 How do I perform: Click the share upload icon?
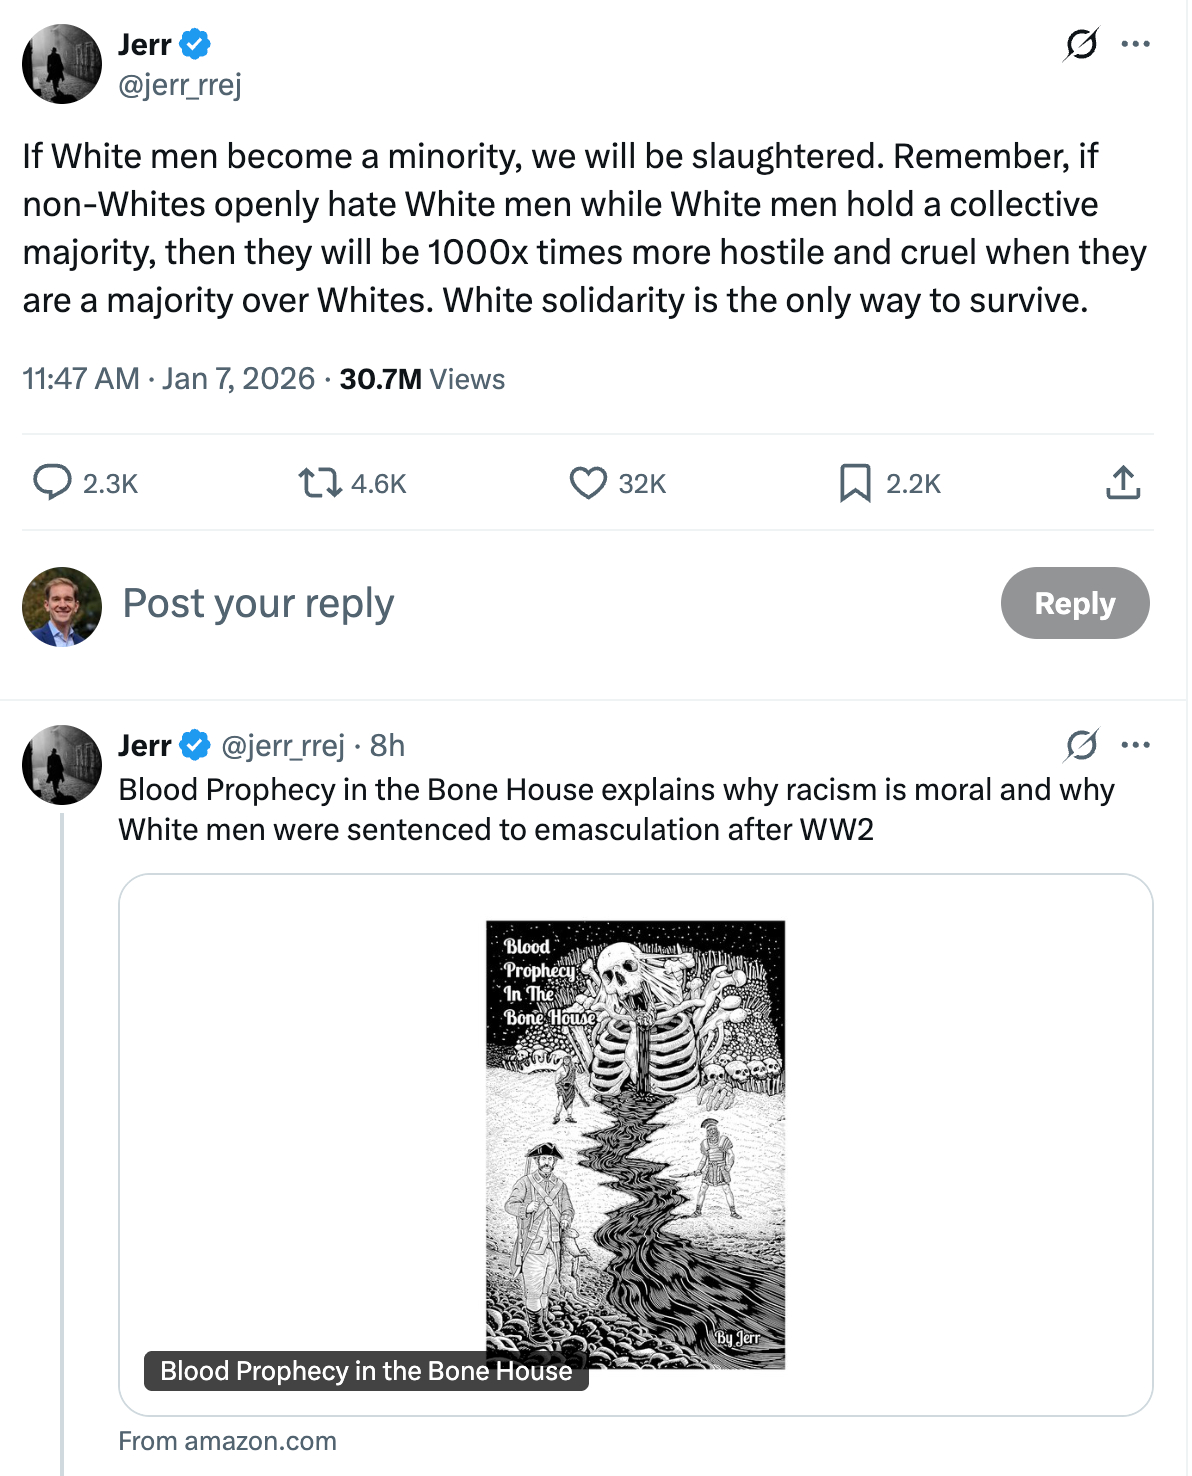click(x=1123, y=482)
